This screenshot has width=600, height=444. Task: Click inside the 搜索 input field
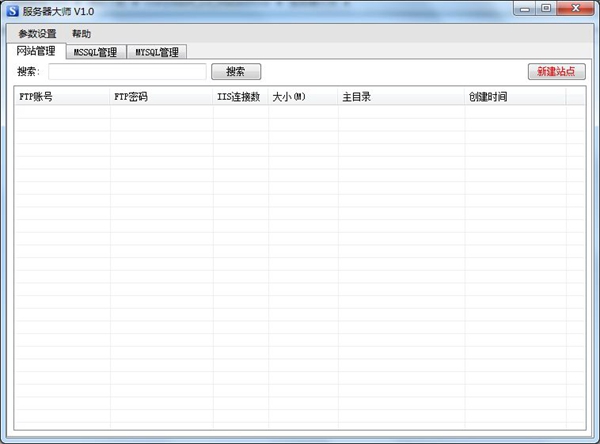(x=127, y=72)
